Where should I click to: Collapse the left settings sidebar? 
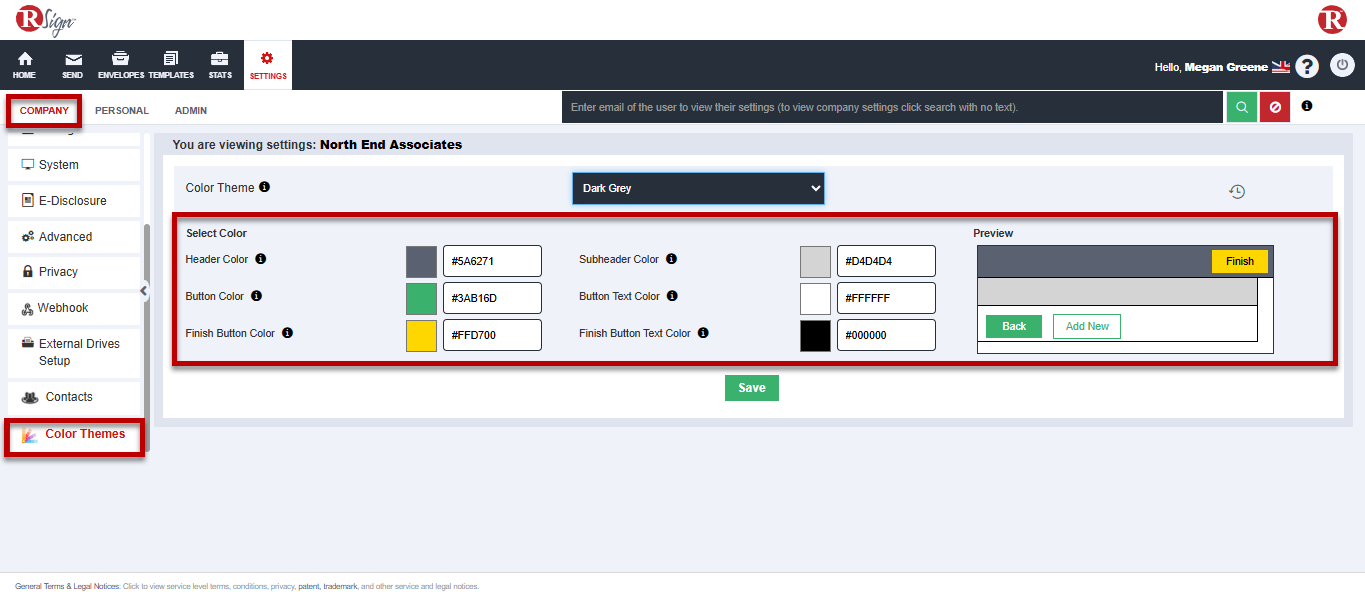tap(144, 291)
